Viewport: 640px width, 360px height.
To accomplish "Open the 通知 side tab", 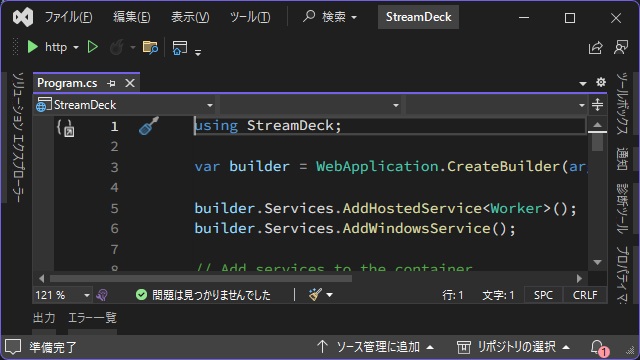I will [x=622, y=158].
